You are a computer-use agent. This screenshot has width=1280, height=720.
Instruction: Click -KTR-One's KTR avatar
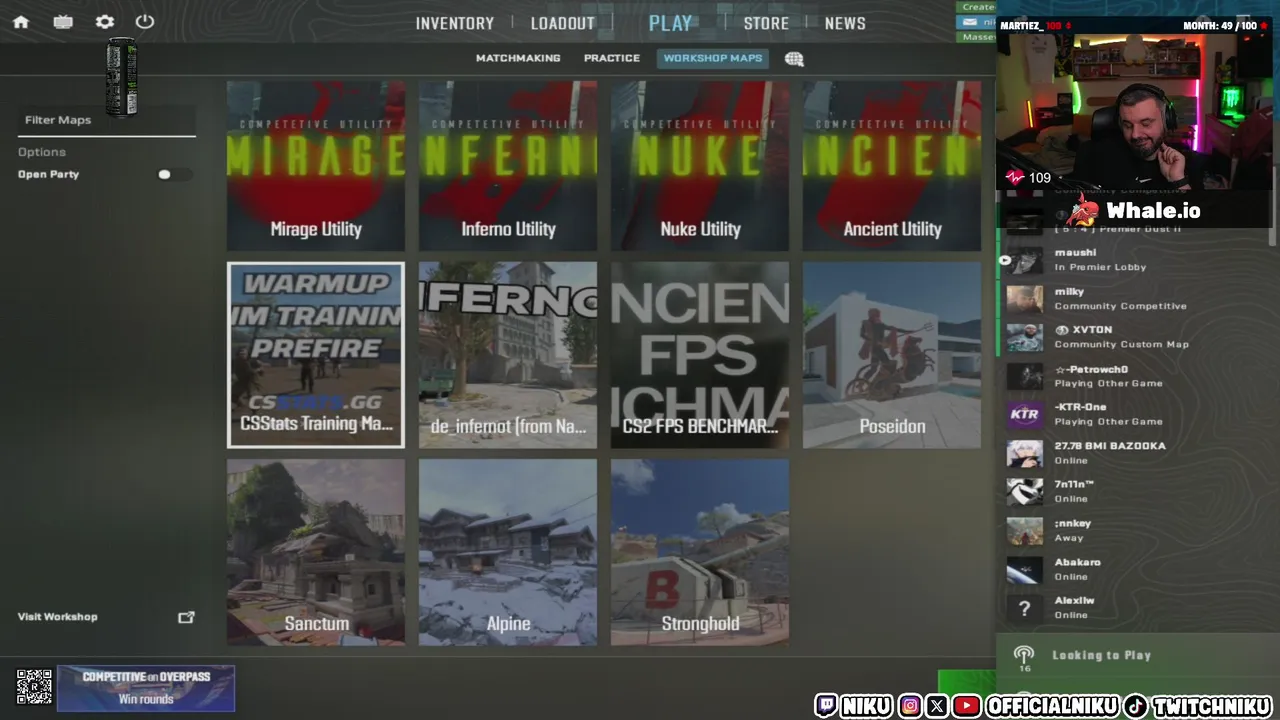1025,414
